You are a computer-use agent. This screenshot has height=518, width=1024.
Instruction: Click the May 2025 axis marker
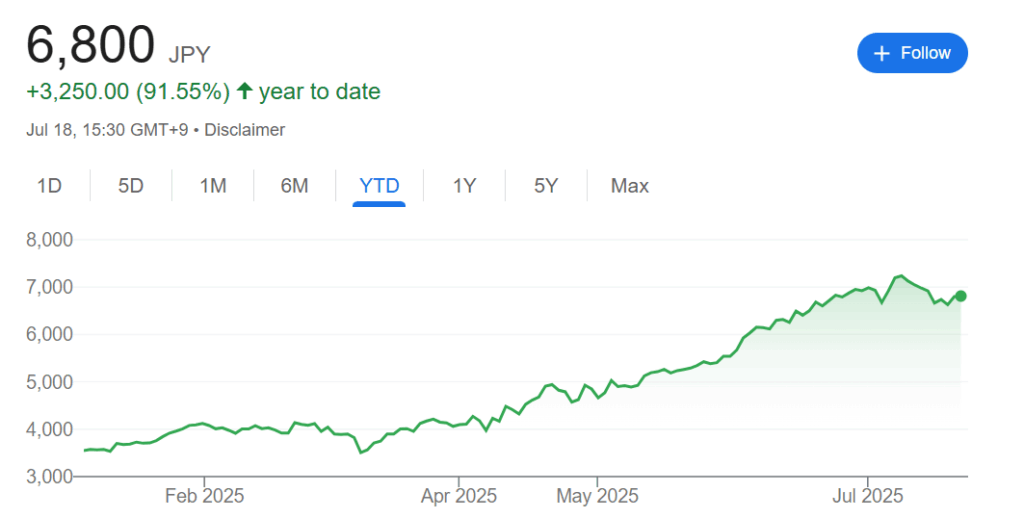pos(597,496)
